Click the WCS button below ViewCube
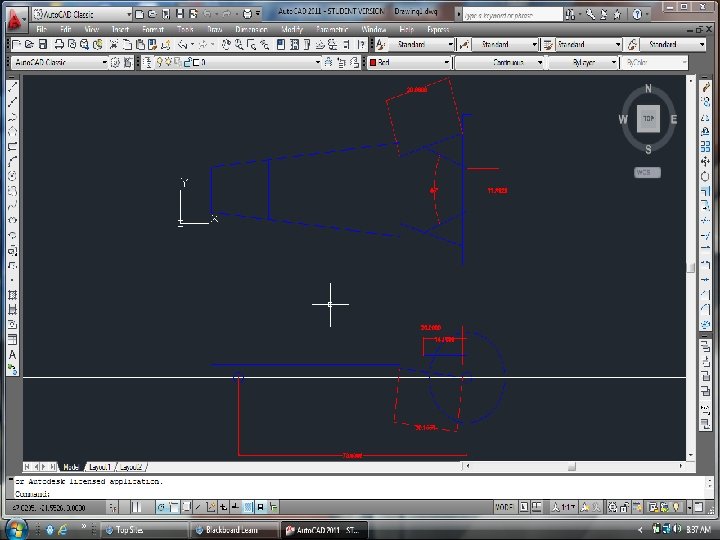Viewport: 720px width, 540px height. [x=647, y=172]
